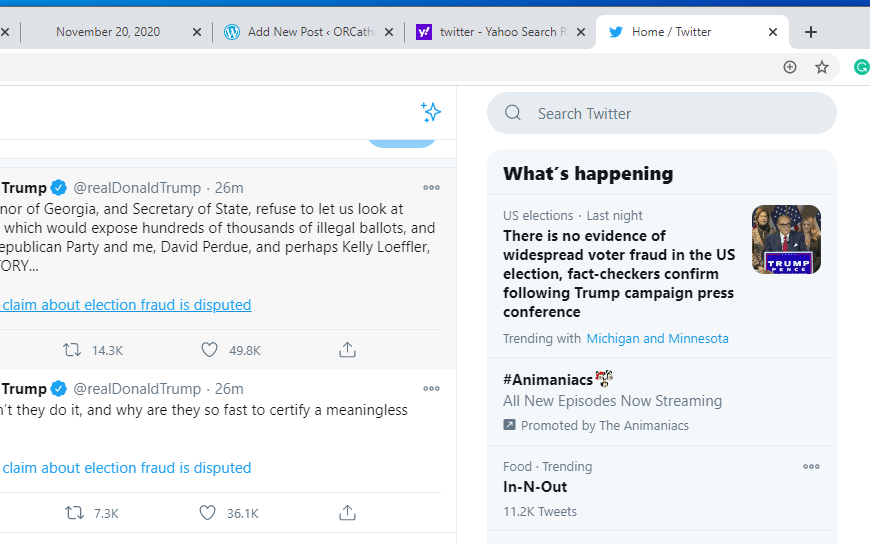
Task: Open a new browser tab
Action: click(x=811, y=32)
